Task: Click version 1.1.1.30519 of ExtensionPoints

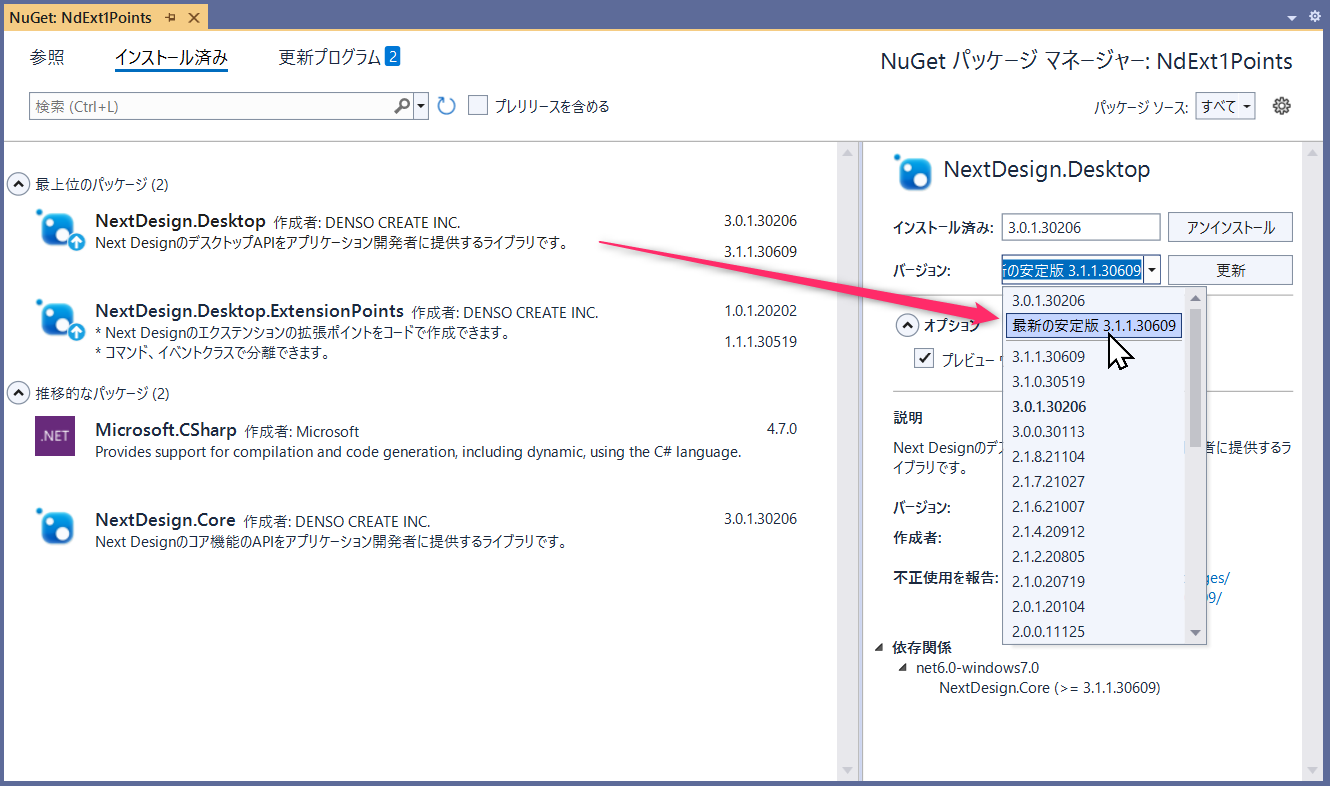Action: [x=760, y=342]
